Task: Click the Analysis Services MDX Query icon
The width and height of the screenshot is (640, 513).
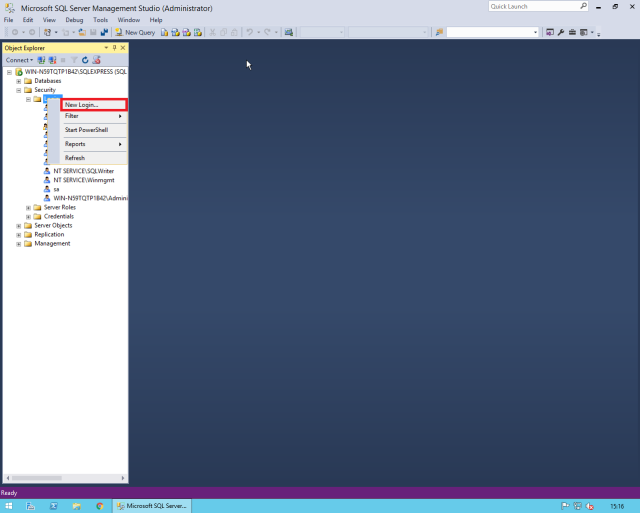Action: pos(176,32)
